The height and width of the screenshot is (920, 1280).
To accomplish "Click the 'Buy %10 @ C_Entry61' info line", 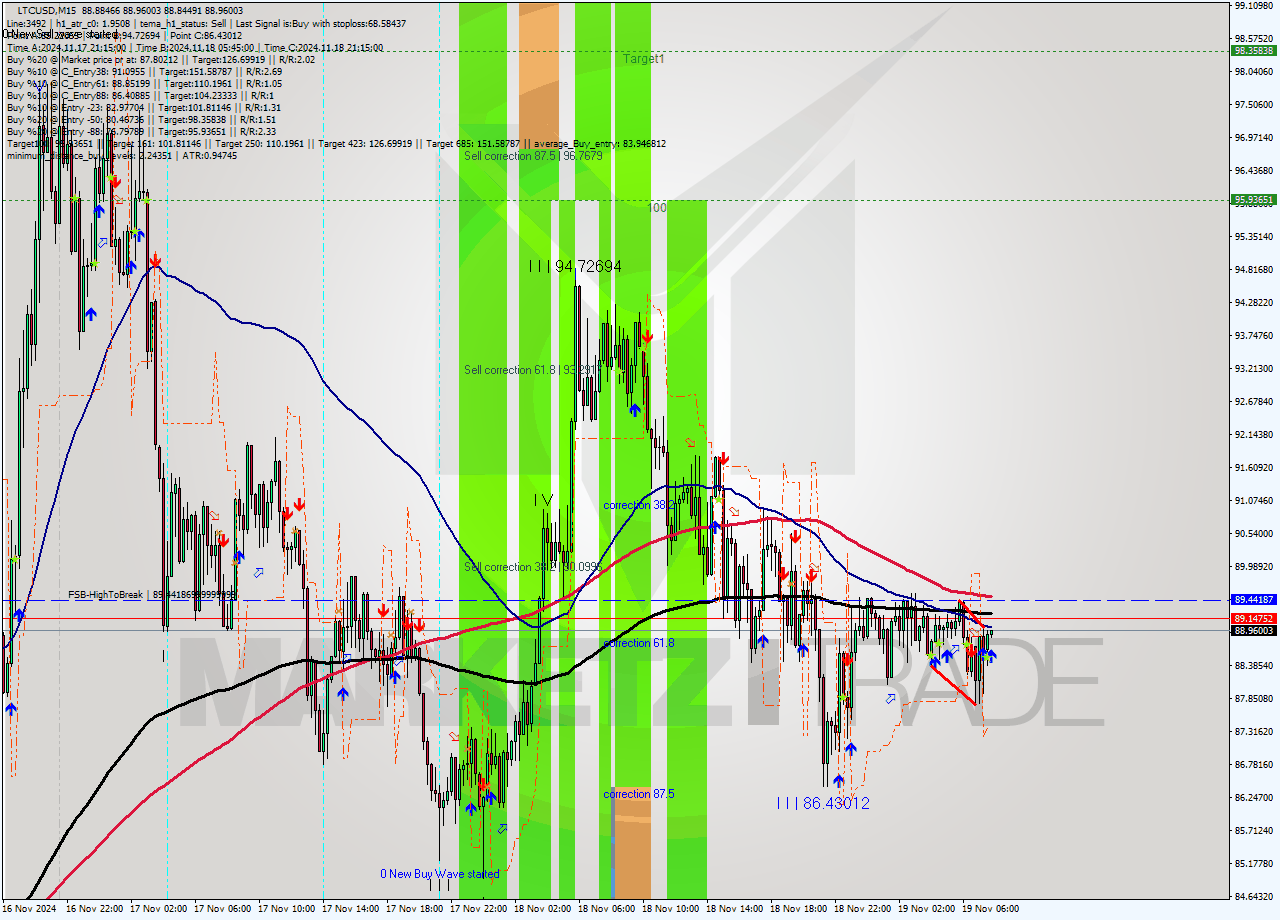I will click(x=144, y=83).
